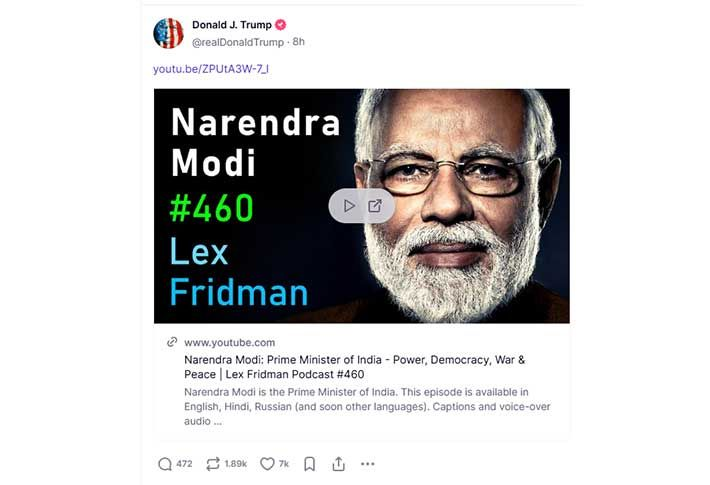
Task: Click the 1.89k ReTruth count
Action: [236, 464]
